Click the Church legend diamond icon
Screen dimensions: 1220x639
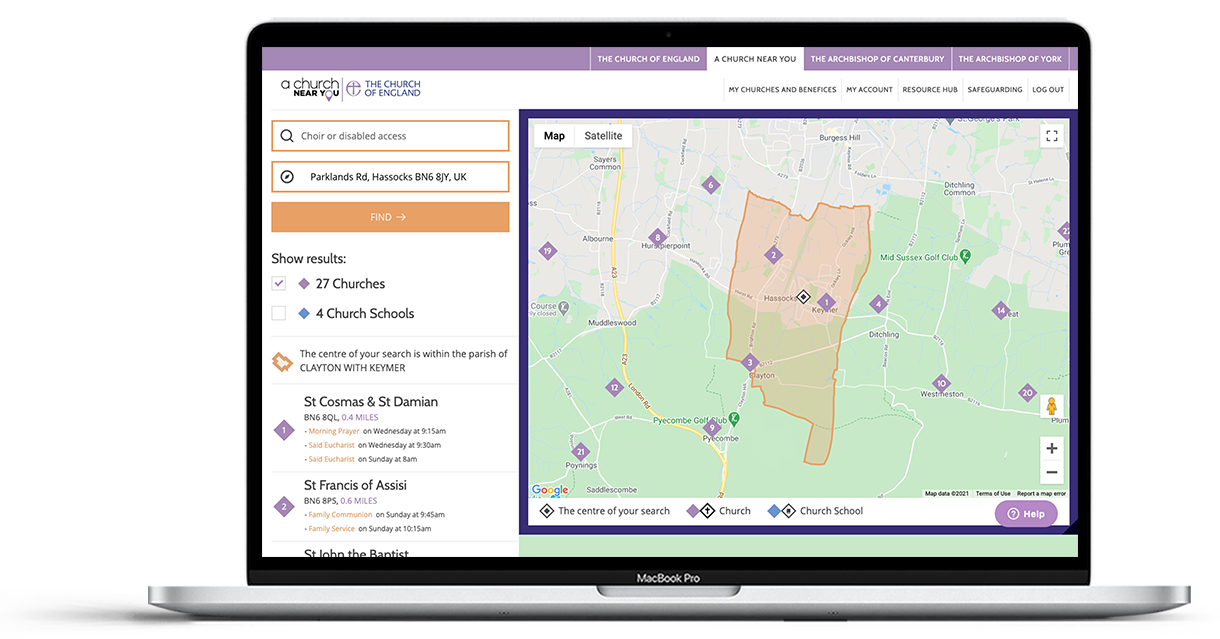(700, 511)
